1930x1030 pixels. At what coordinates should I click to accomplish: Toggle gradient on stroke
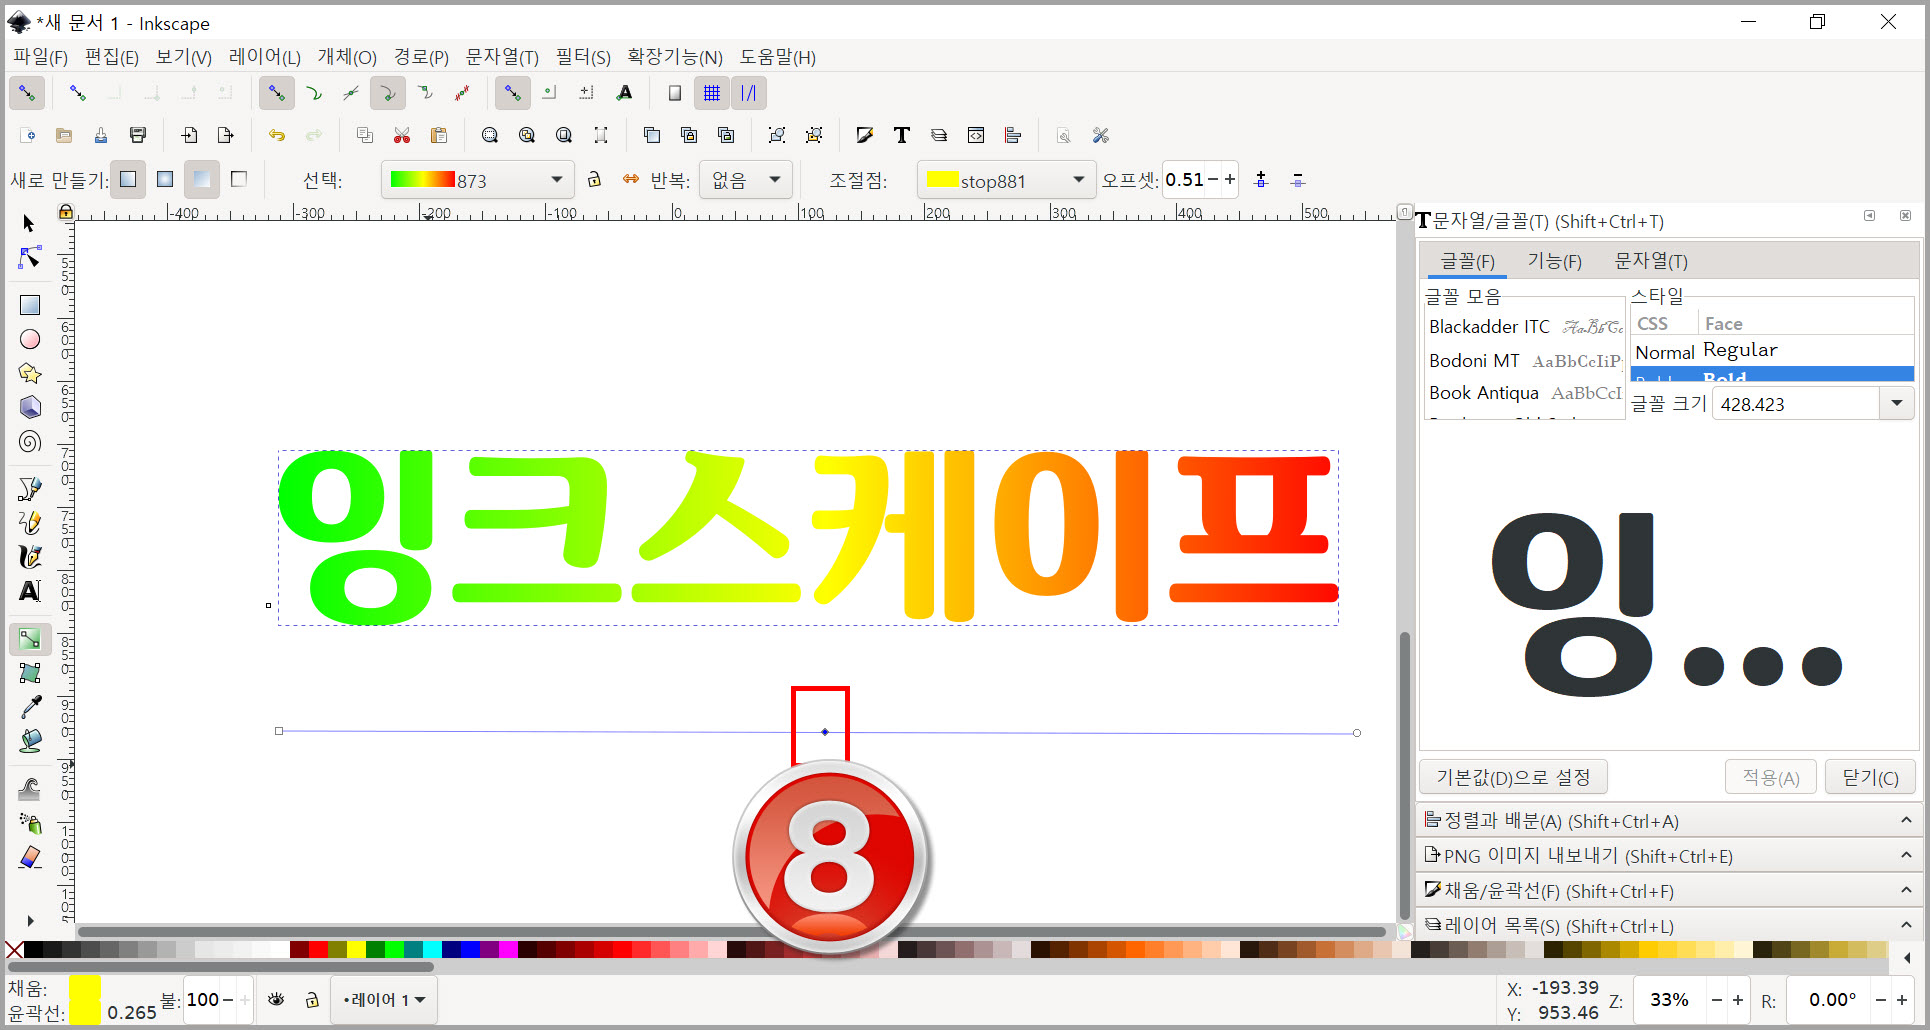coord(239,179)
